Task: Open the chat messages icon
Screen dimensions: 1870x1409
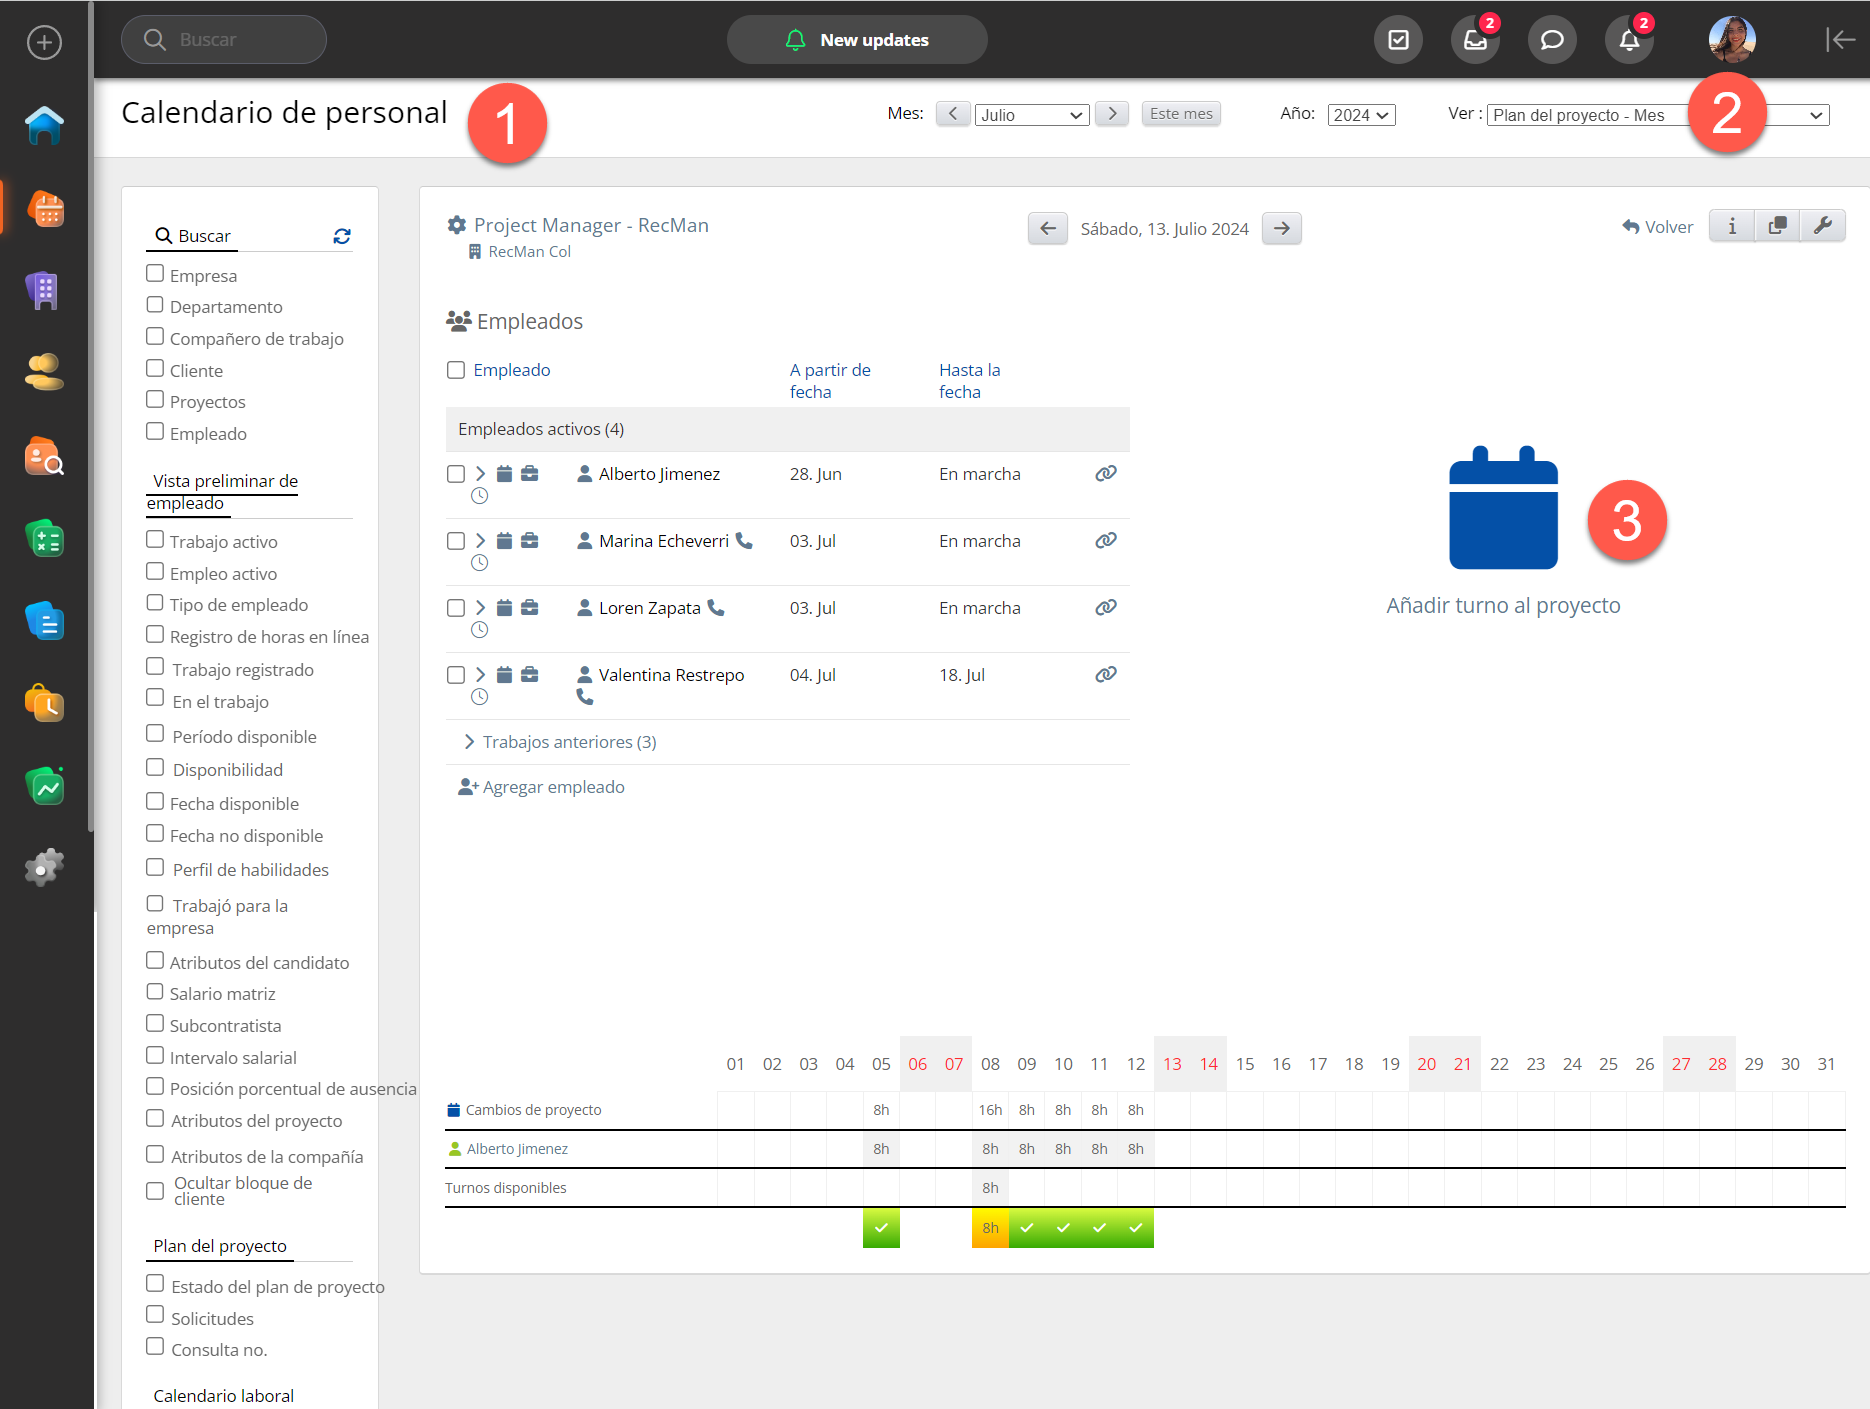Action: point(1552,40)
